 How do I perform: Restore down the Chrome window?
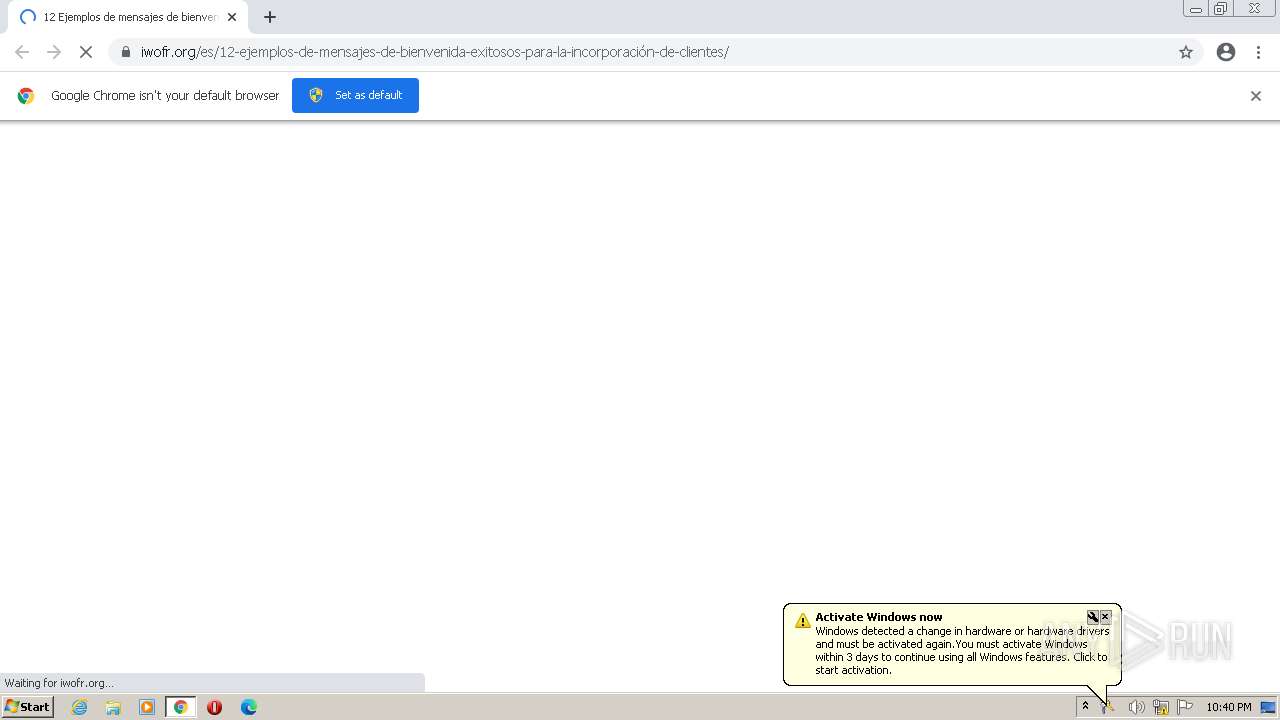1221,9
